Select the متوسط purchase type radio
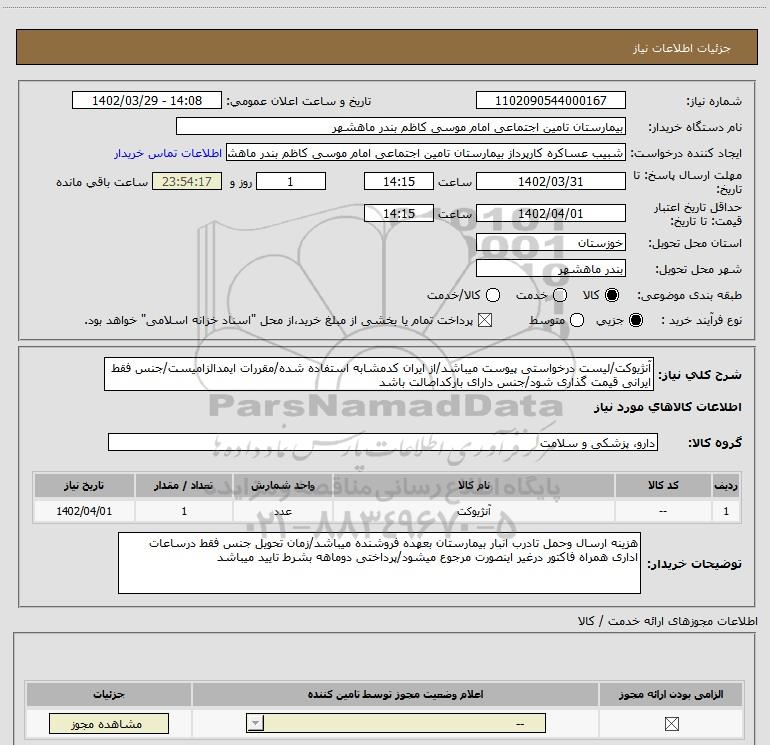 577,320
